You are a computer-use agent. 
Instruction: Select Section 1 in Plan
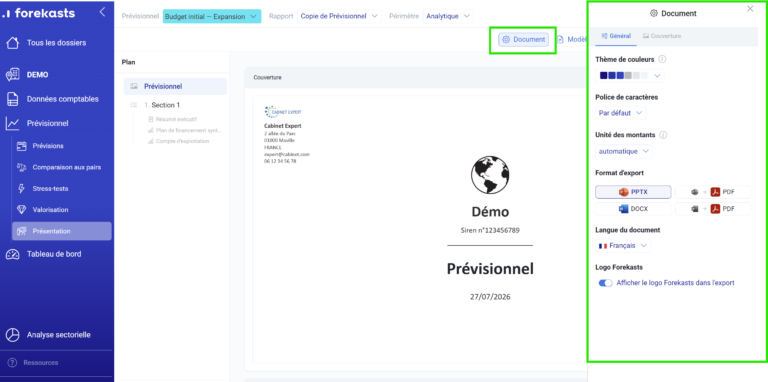(x=166, y=105)
